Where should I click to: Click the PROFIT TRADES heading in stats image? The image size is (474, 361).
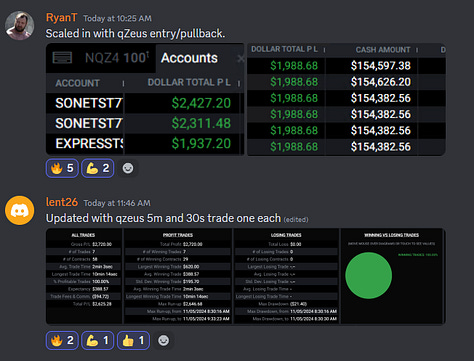click(x=178, y=235)
